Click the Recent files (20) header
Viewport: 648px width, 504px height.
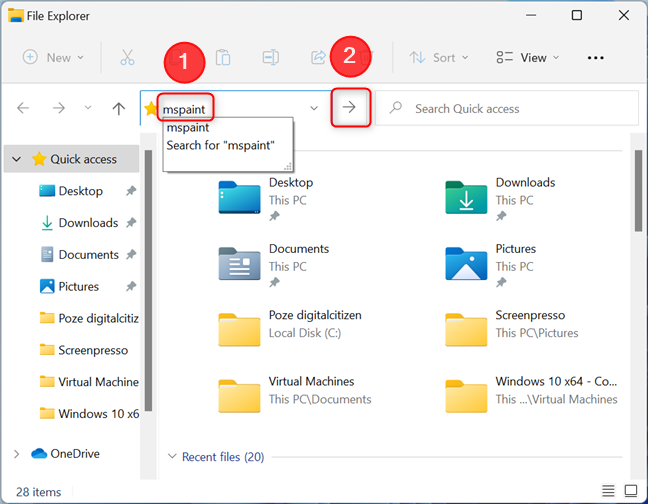(x=223, y=457)
